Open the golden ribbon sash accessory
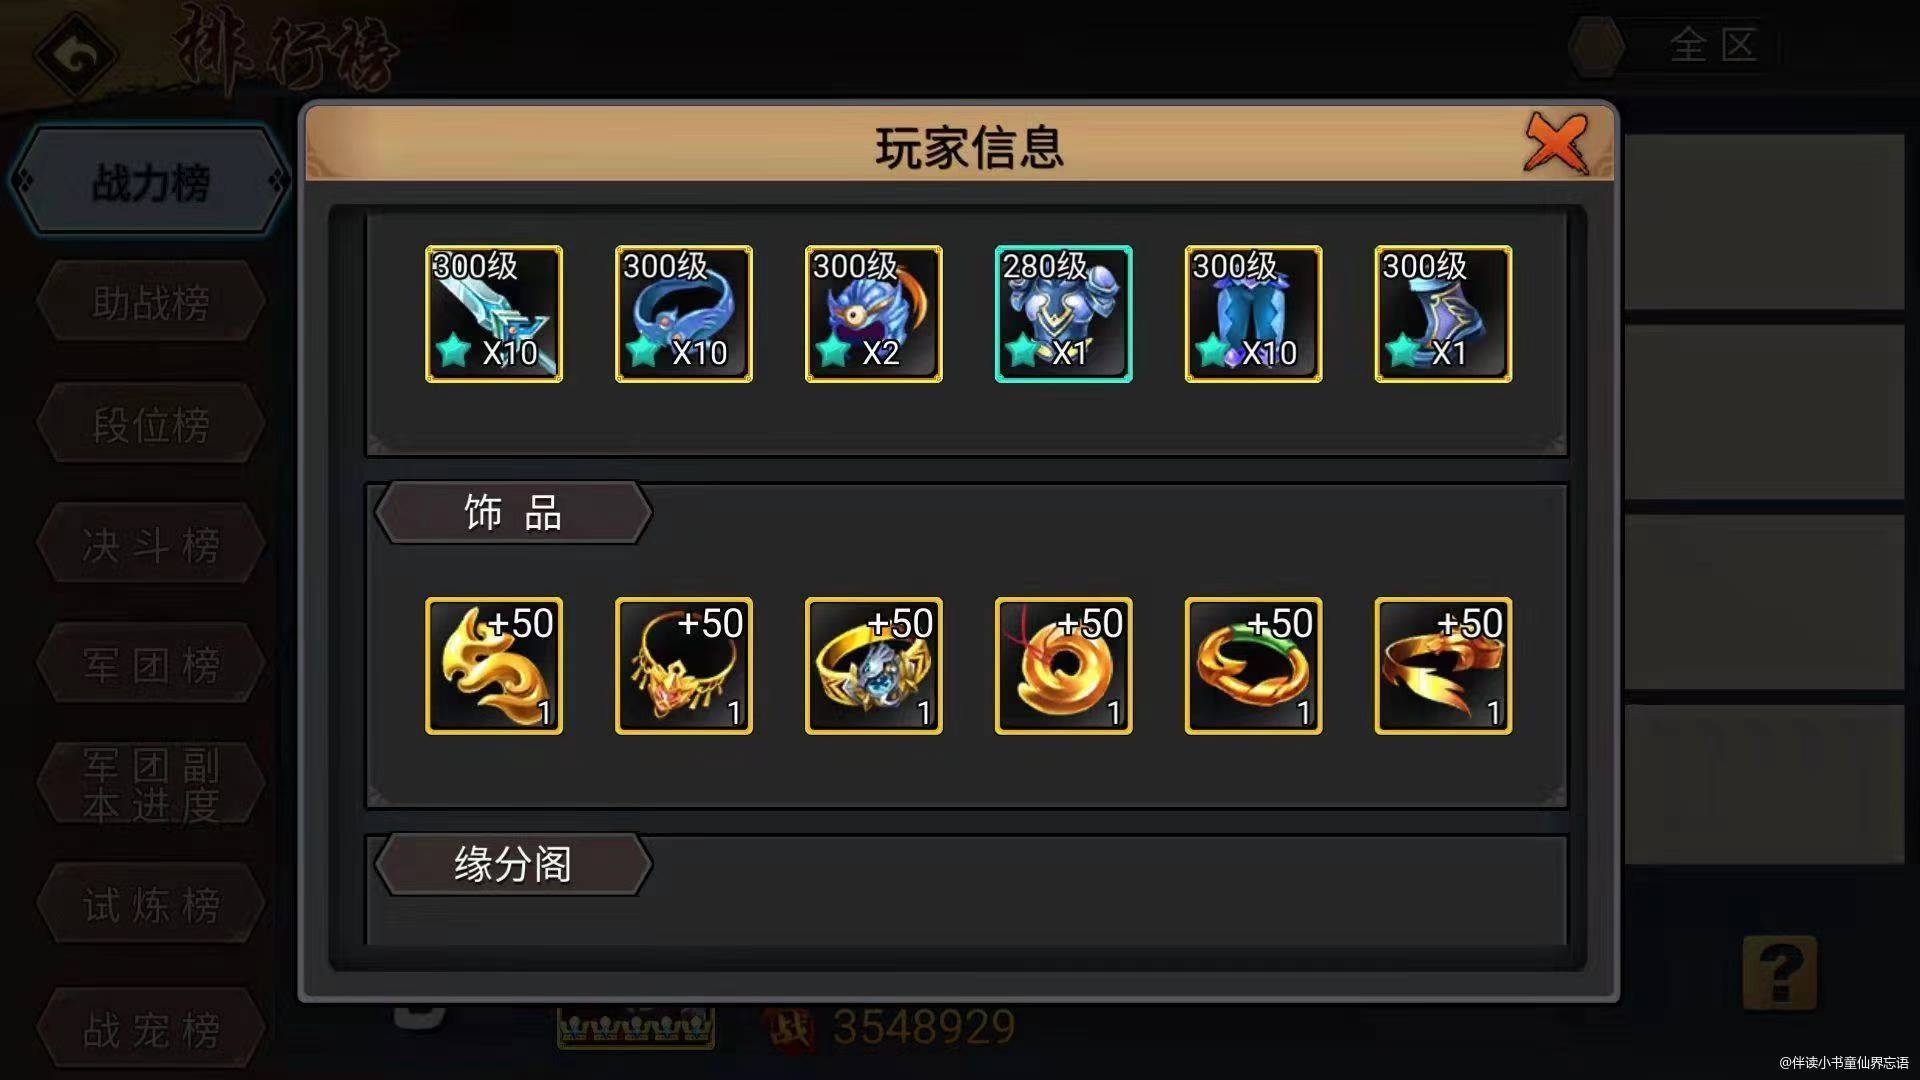 (1444, 666)
